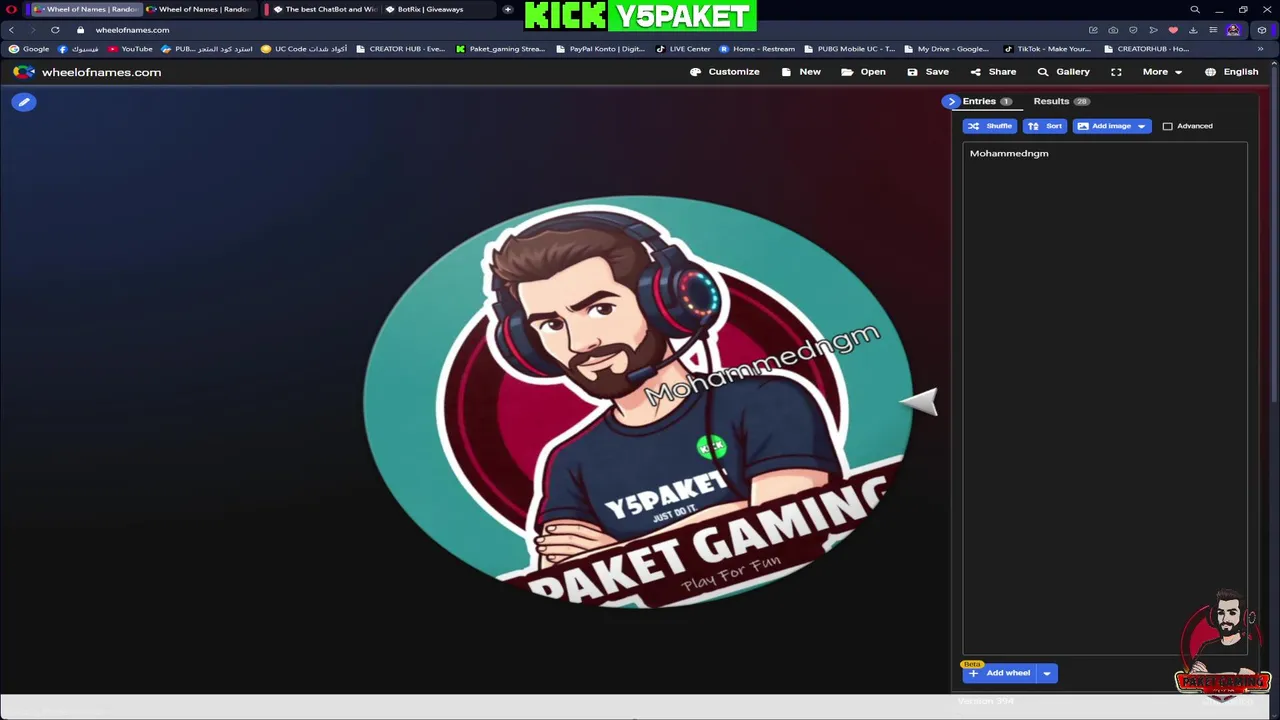Collapse the entries panel with blue arrow
This screenshot has width=1280, height=720.
click(951, 101)
